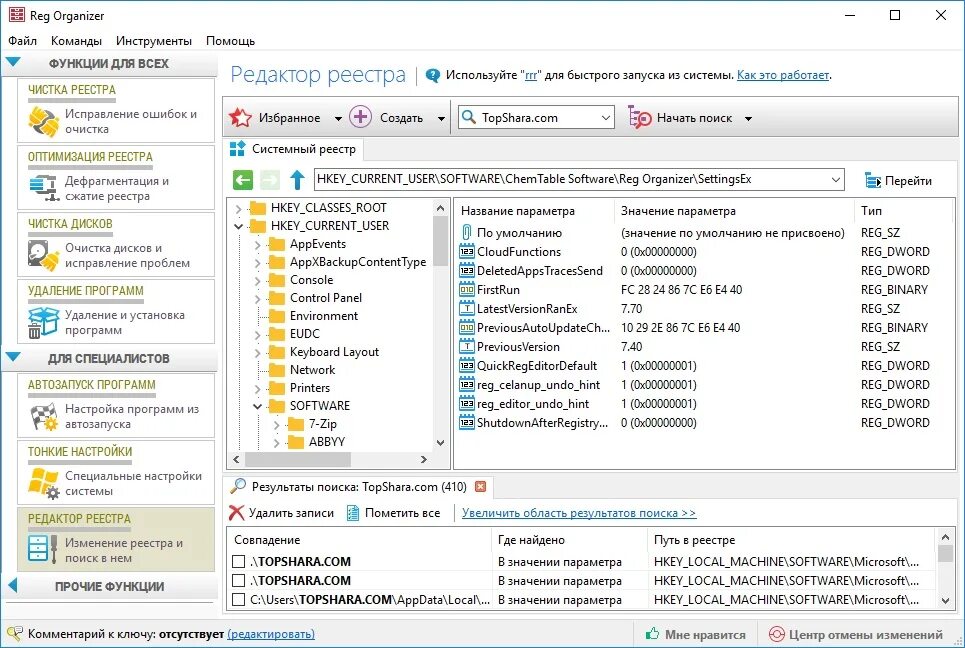965x648 pixels.
Task: Click the expand search results area link
Action: (579, 513)
